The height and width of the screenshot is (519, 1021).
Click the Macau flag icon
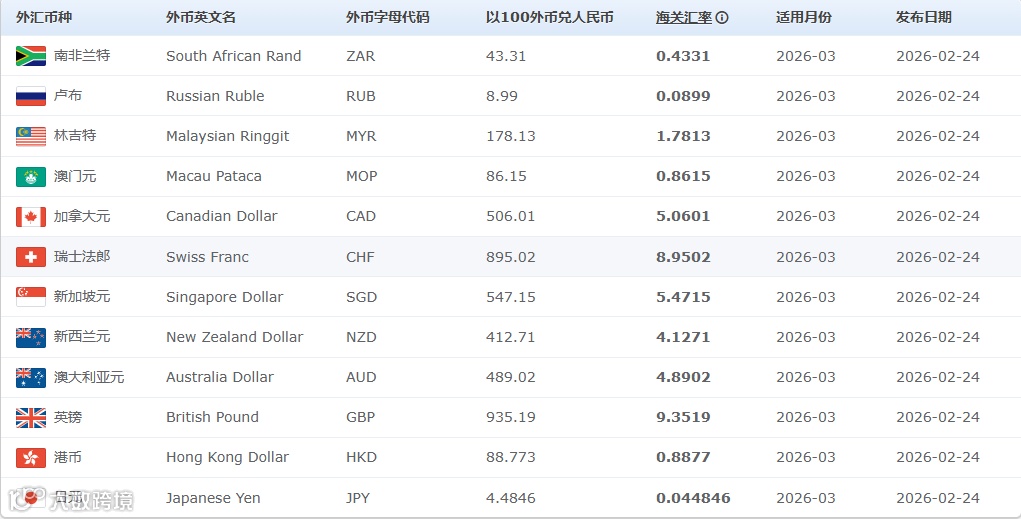[31, 177]
